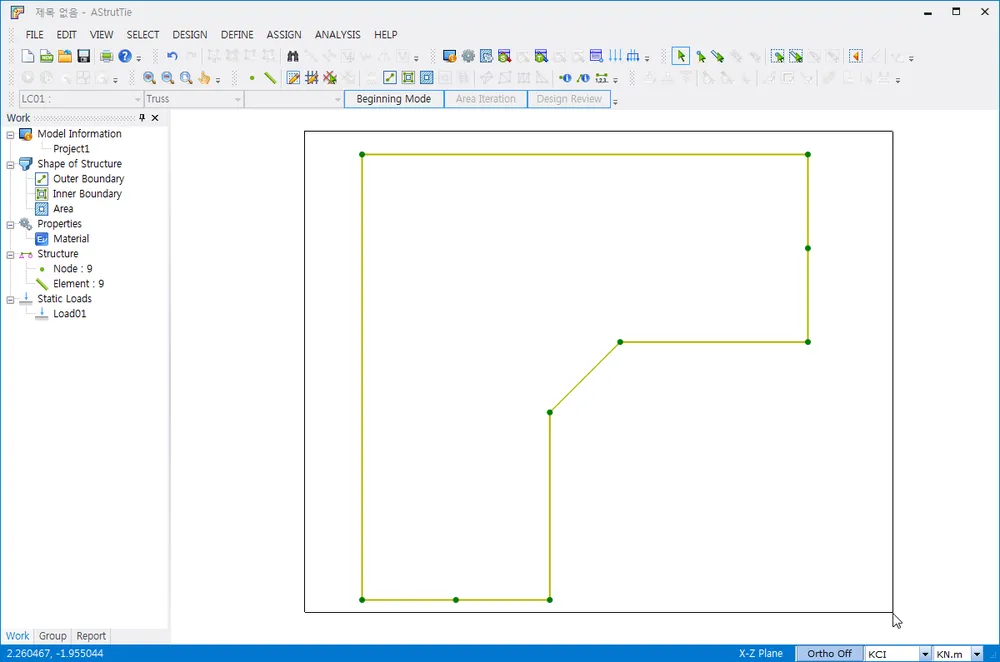The height and width of the screenshot is (662, 1000).
Task: Open the SELECT menu
Action: coord(143,34)
